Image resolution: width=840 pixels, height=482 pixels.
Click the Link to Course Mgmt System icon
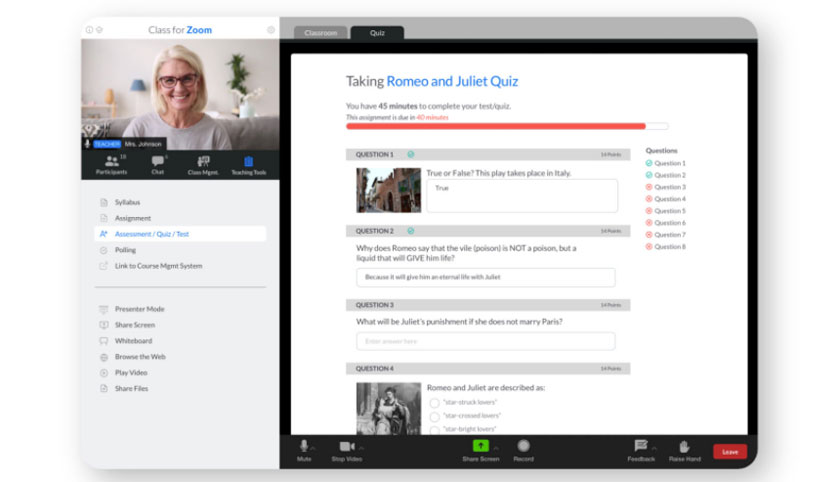tap(104, 266)
